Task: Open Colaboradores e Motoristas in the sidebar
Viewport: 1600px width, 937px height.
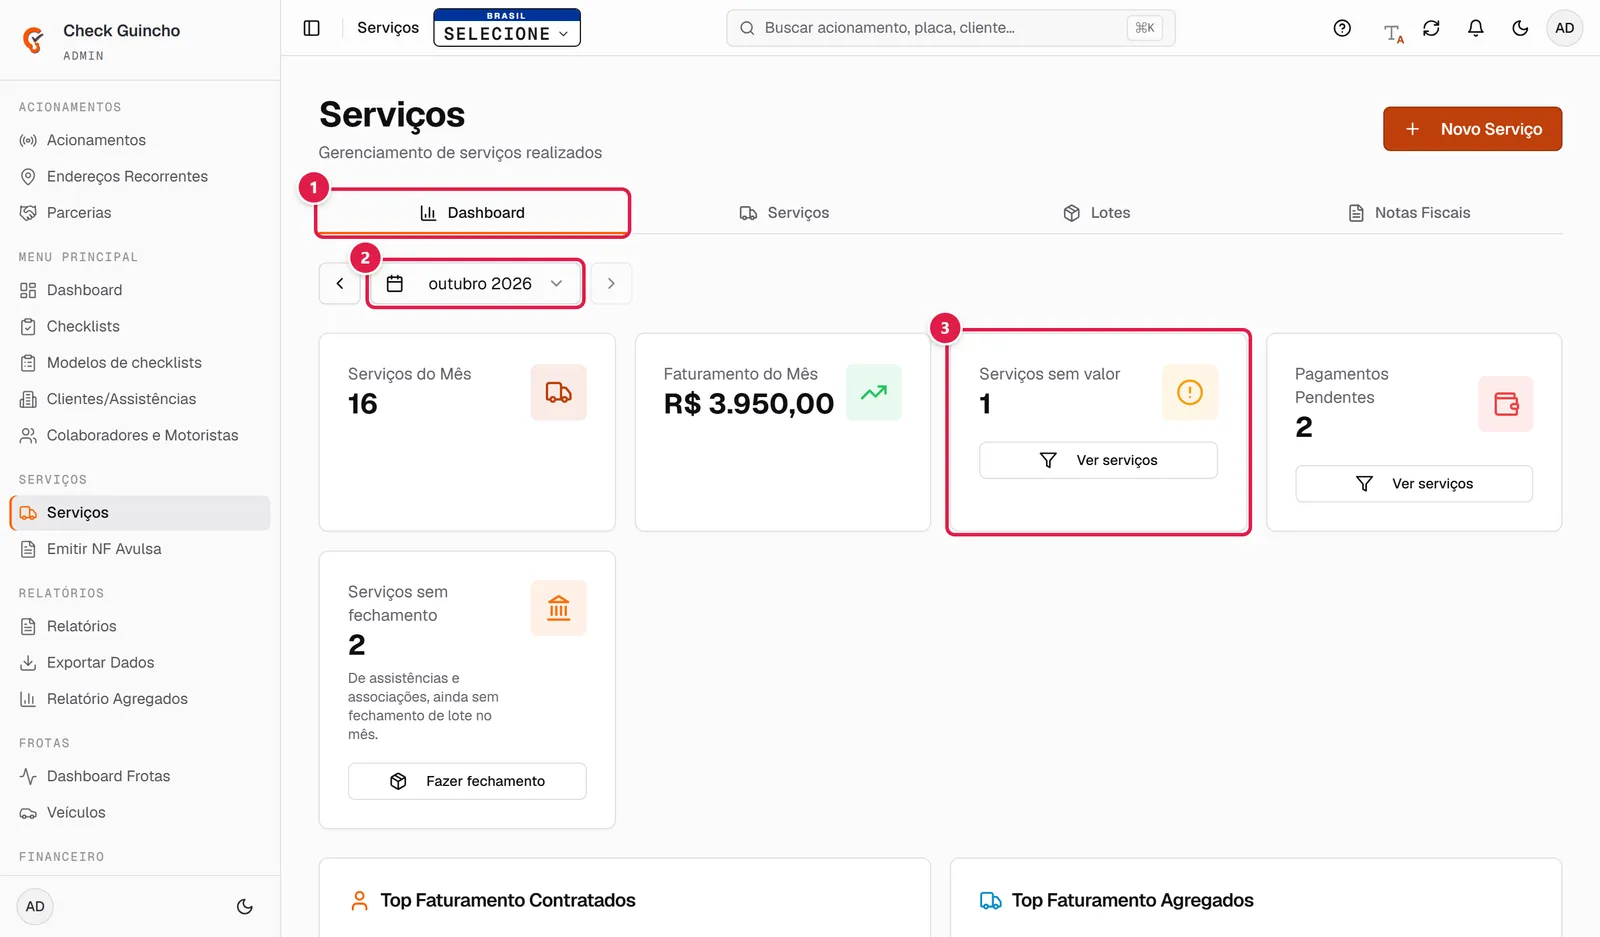Action: [x=140, y=435]
